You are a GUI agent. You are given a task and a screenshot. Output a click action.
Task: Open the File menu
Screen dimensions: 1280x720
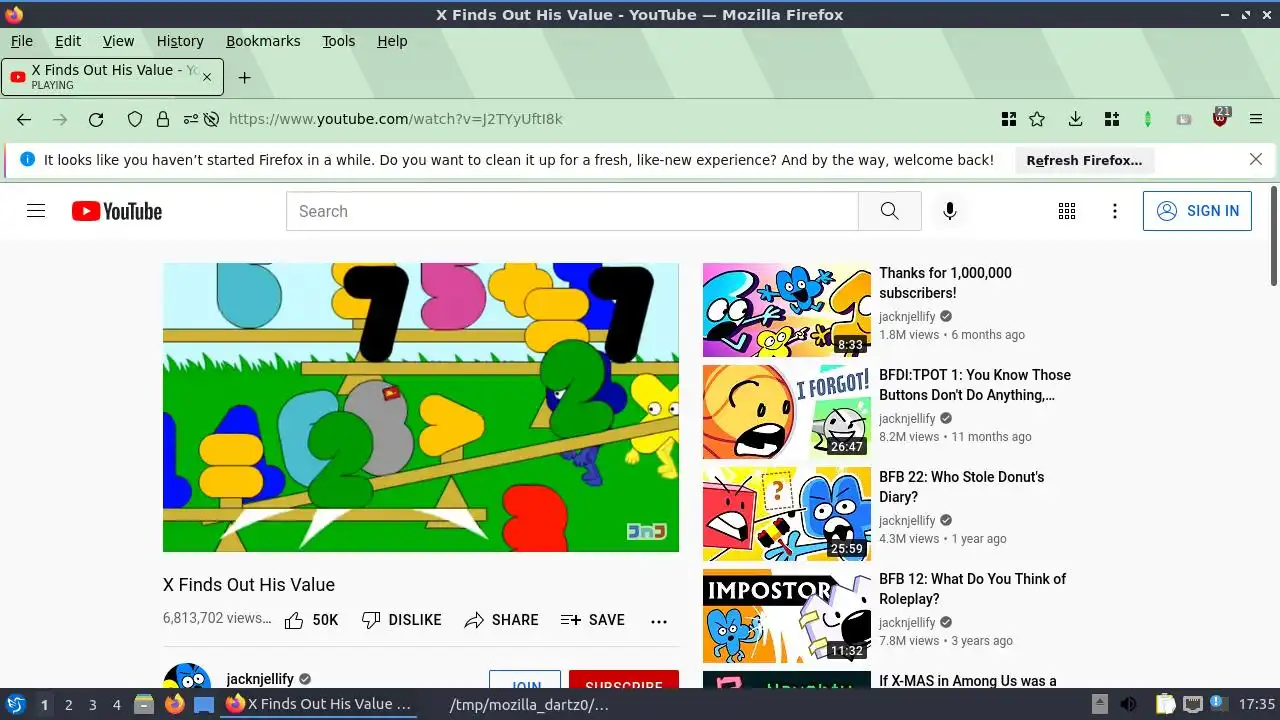point(21,41)
